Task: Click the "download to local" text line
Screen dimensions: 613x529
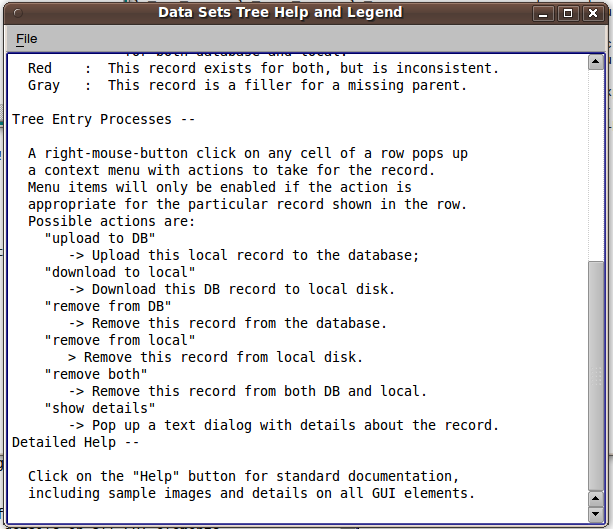Action: point(120,272)
